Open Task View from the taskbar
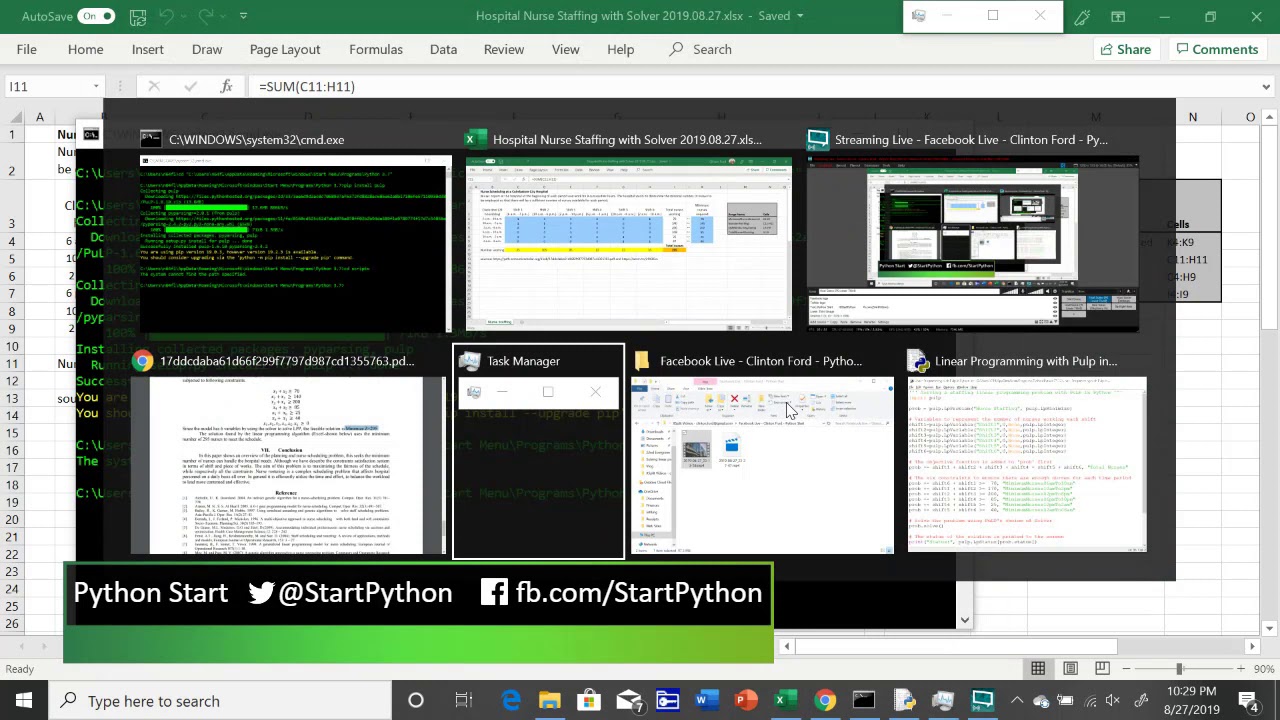The image size is (1280, 720). (463, 700)
